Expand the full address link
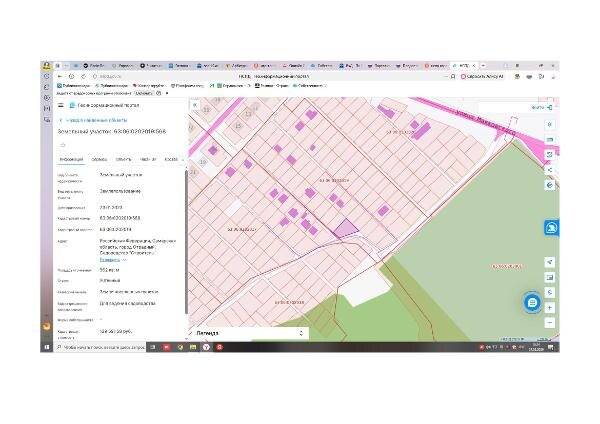 click(x=110, y=260)
